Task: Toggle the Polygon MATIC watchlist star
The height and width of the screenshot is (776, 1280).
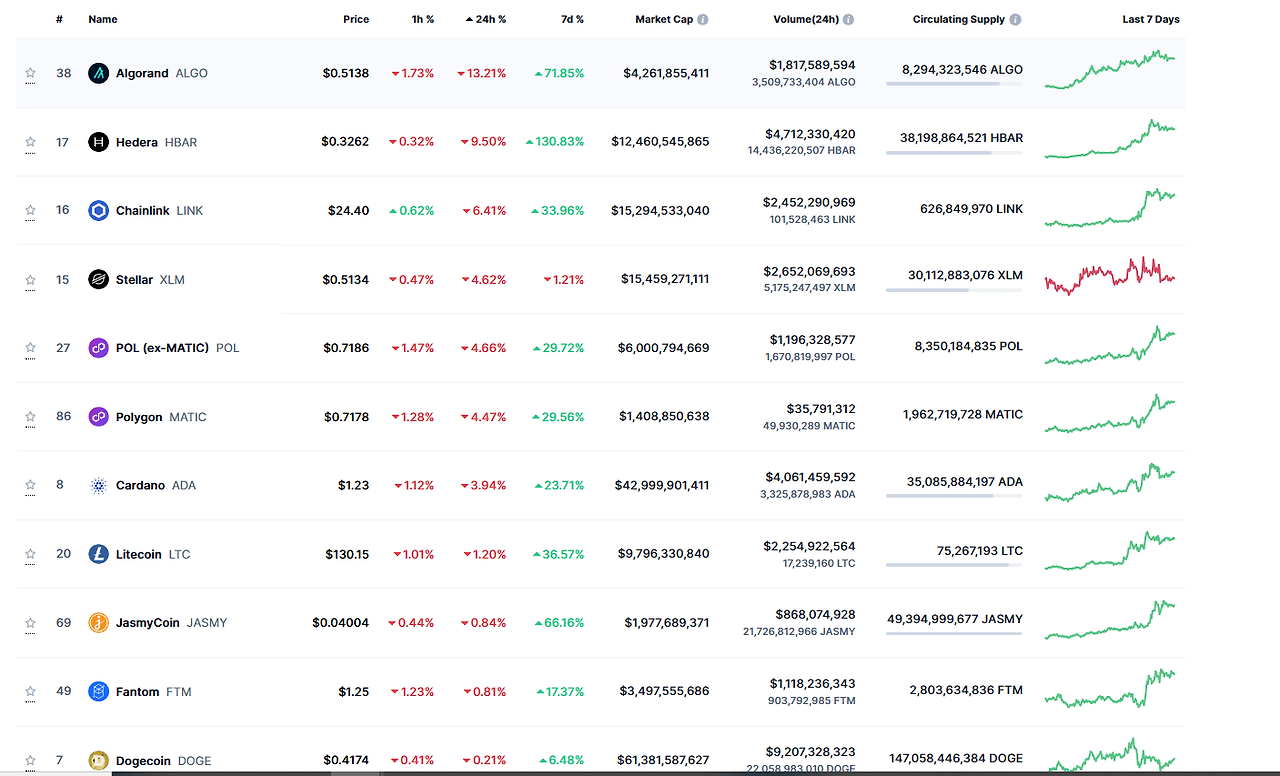Action: [30, 417]
